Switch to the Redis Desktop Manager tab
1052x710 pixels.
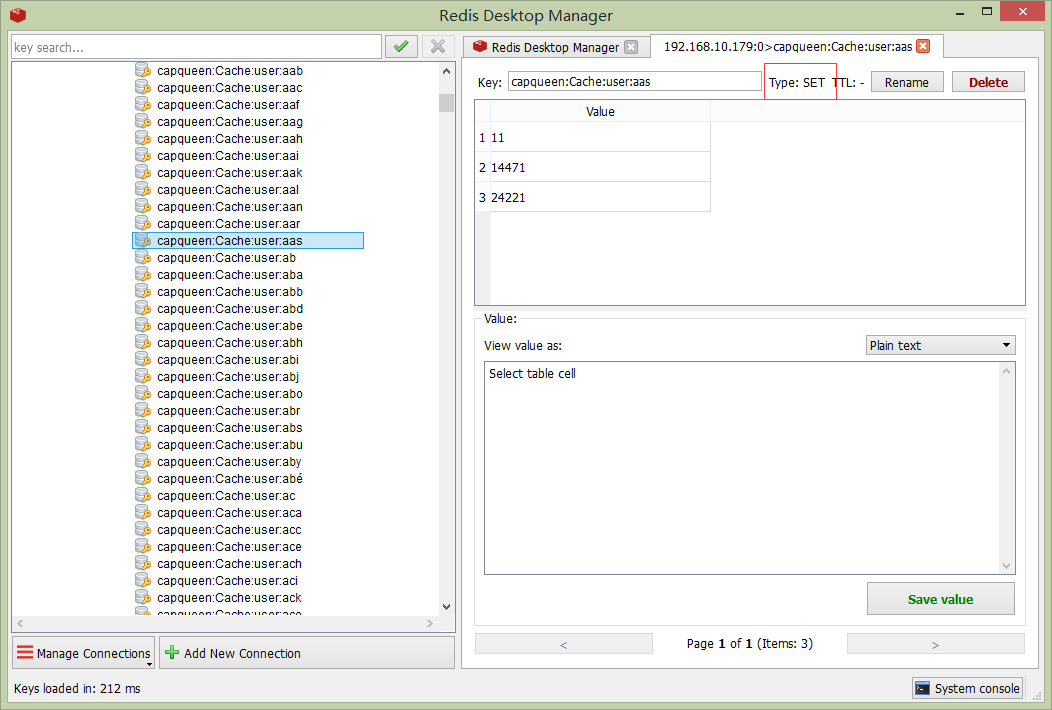coord(556,47)
